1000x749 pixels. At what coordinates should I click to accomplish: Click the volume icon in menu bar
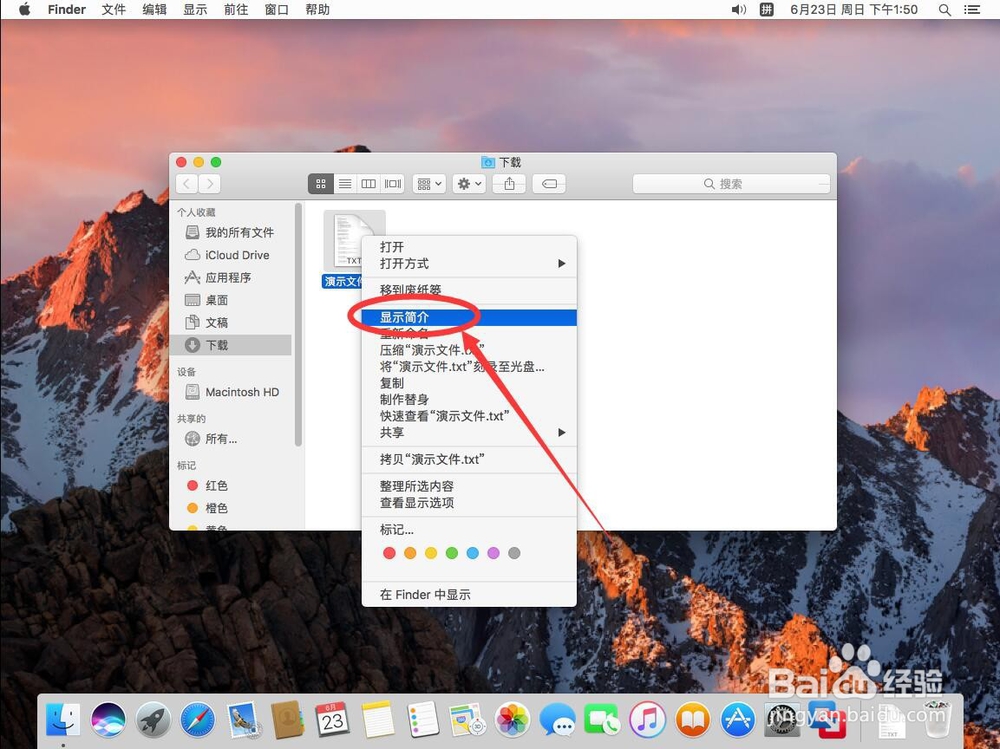click(739, 10)
